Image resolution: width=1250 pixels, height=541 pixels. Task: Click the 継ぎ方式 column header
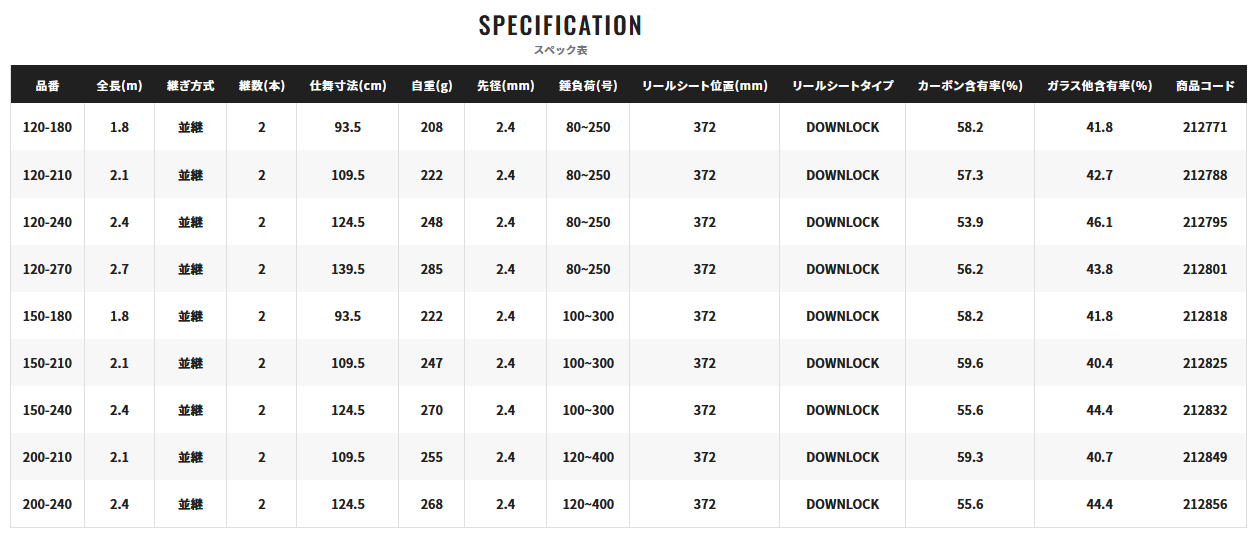point(190,86)
